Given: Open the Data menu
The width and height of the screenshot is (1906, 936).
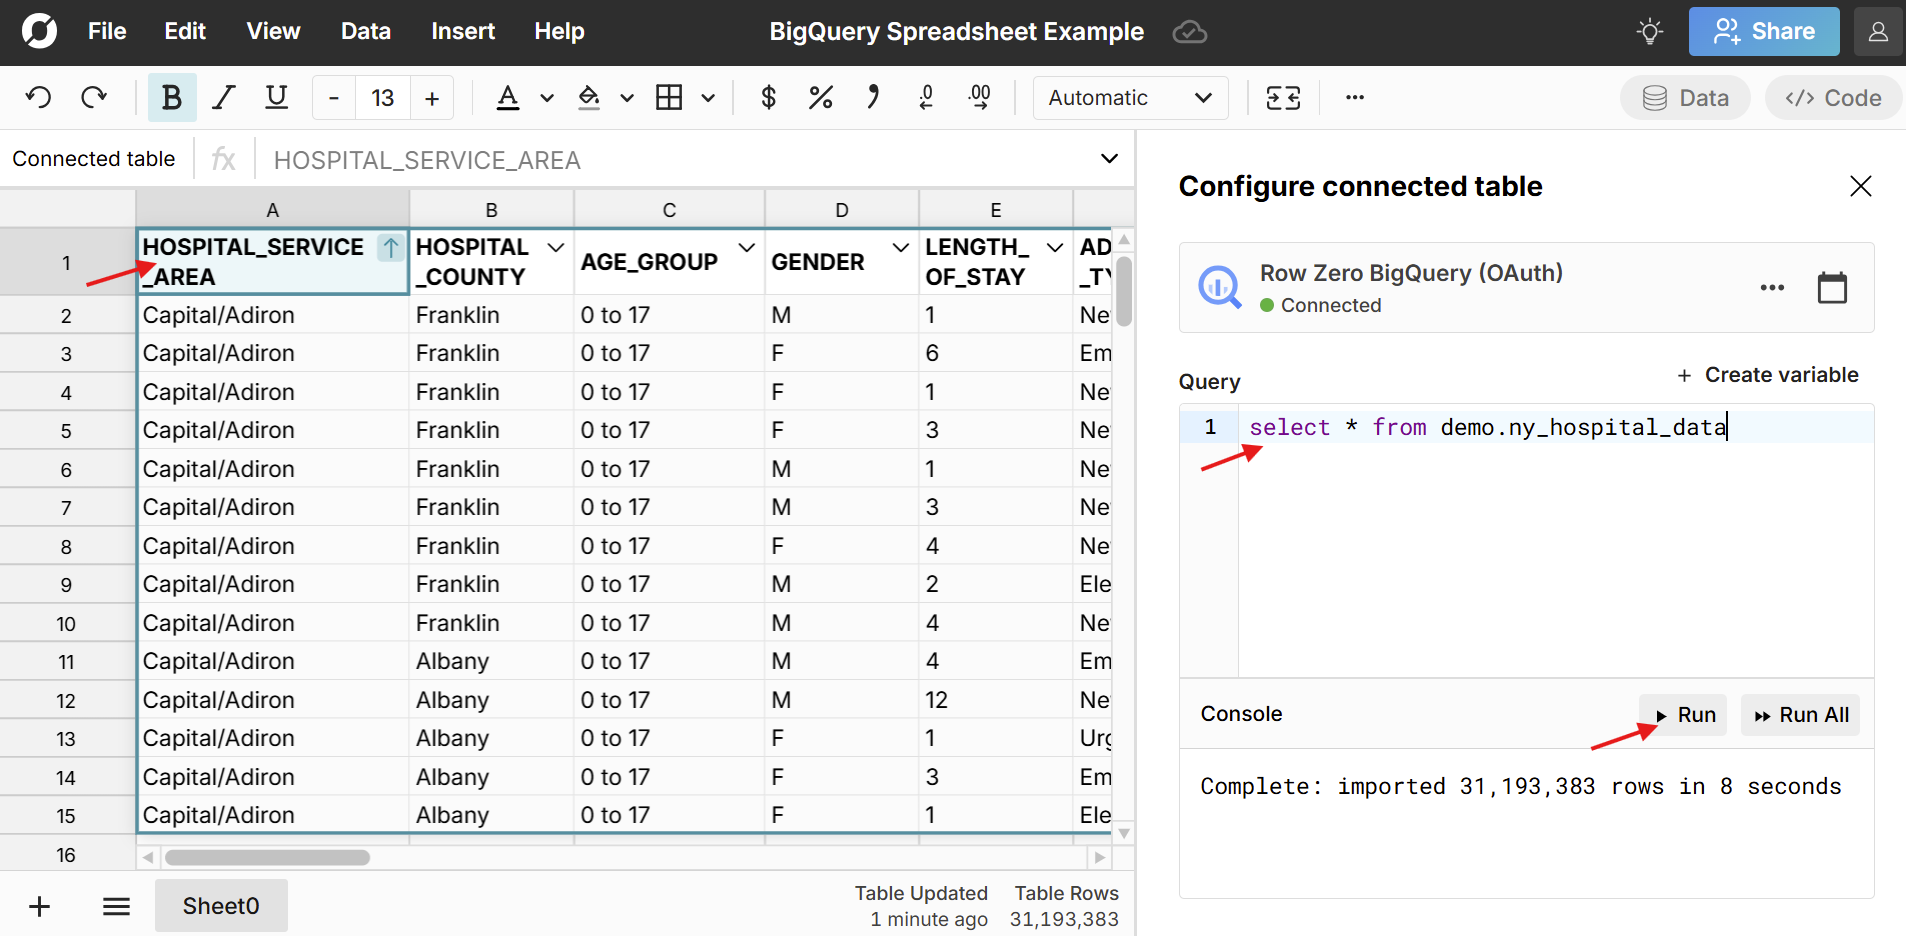Looking at the screenshot, I should pyautogui.click(x=366, y=31).
